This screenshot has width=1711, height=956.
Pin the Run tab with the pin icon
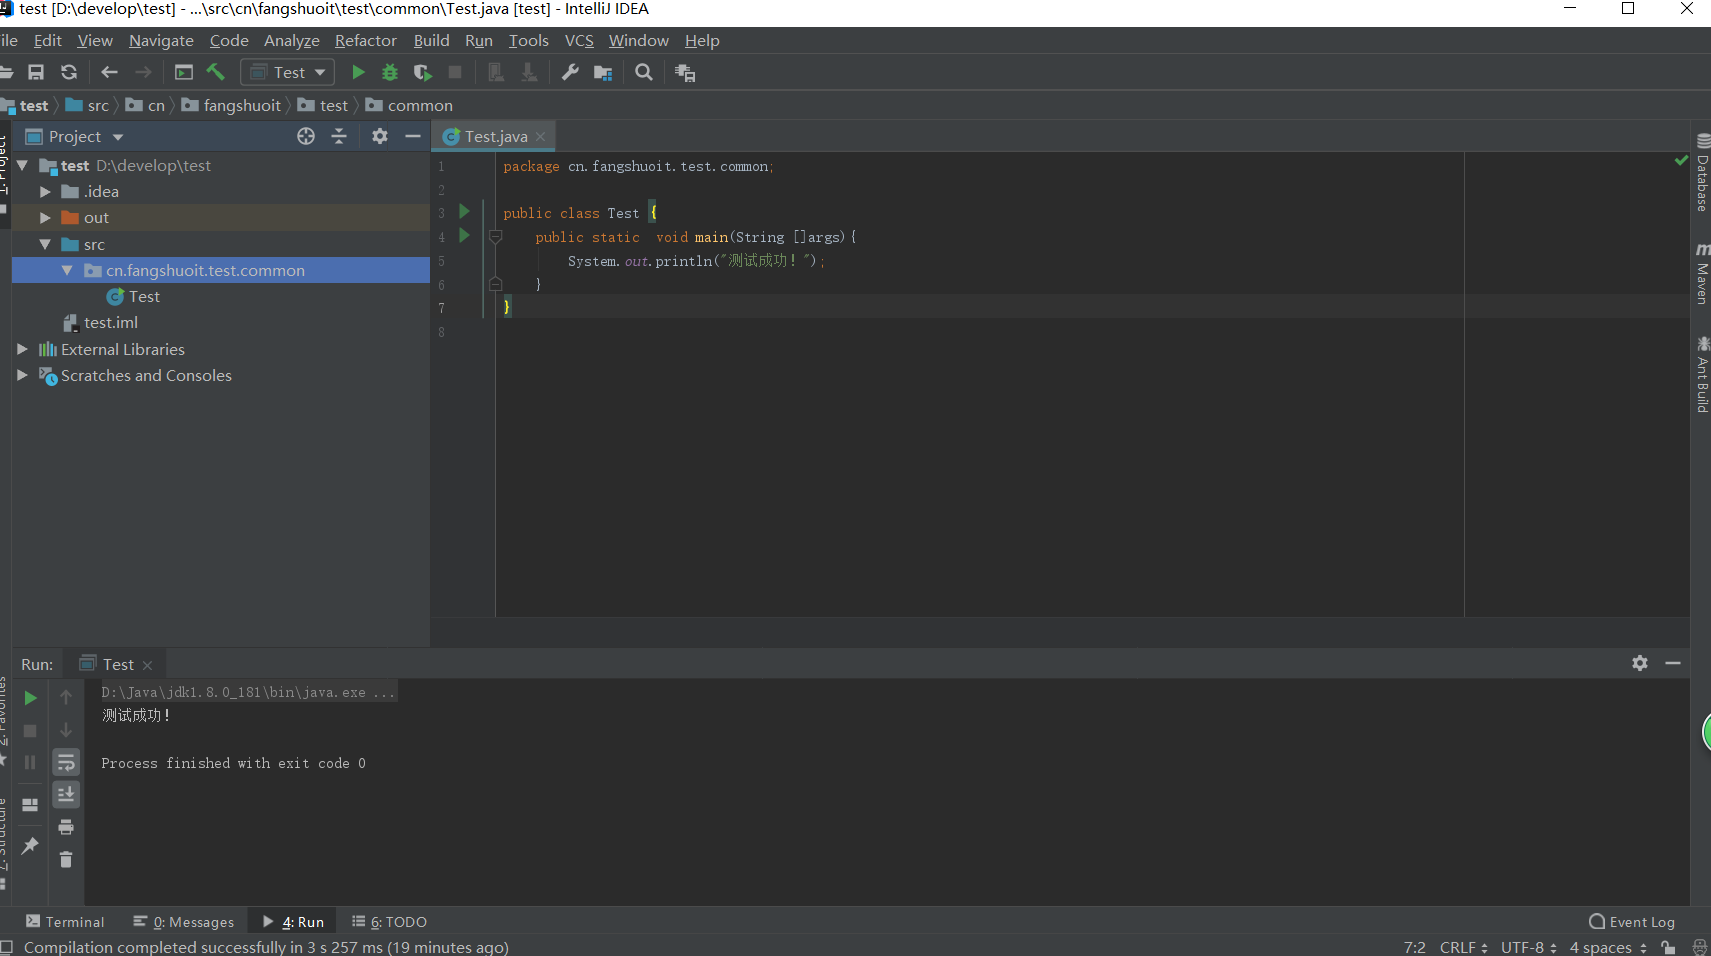(30, 846)
